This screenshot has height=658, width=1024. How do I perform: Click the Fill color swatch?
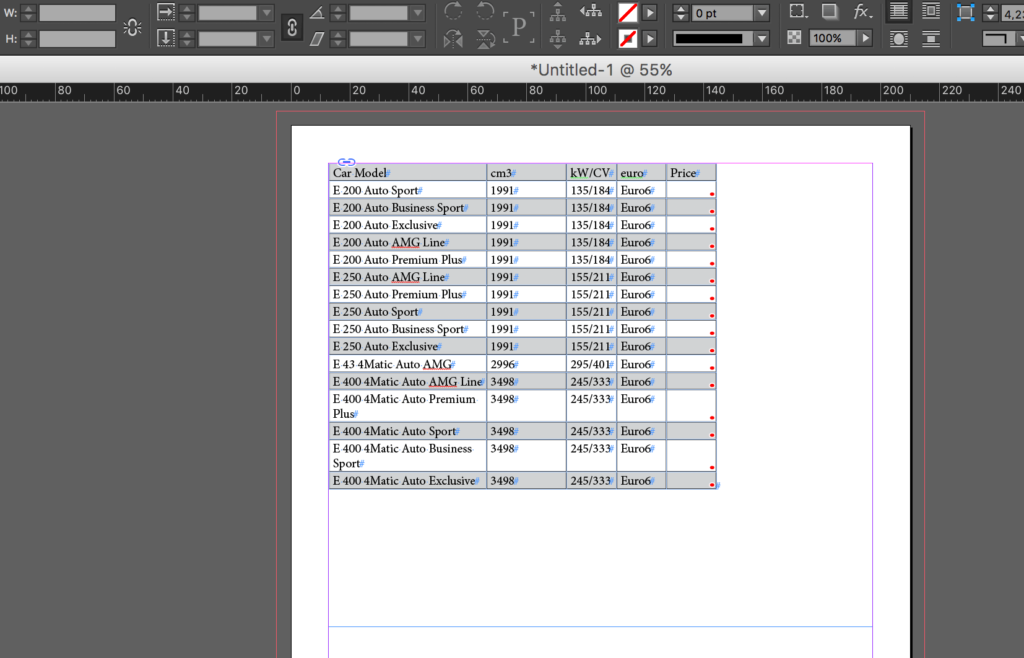click(628, 12)
